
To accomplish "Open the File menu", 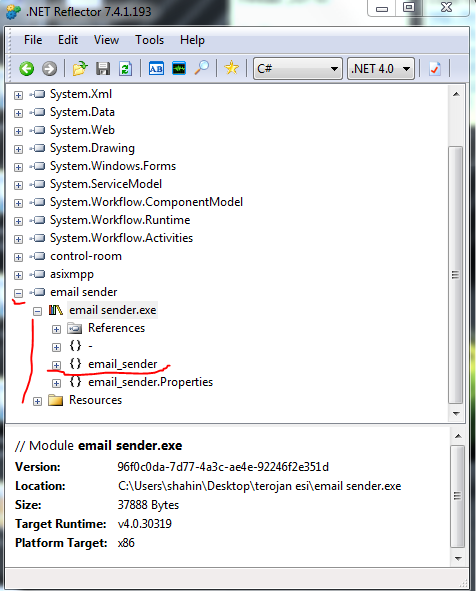I will (33, 40).
